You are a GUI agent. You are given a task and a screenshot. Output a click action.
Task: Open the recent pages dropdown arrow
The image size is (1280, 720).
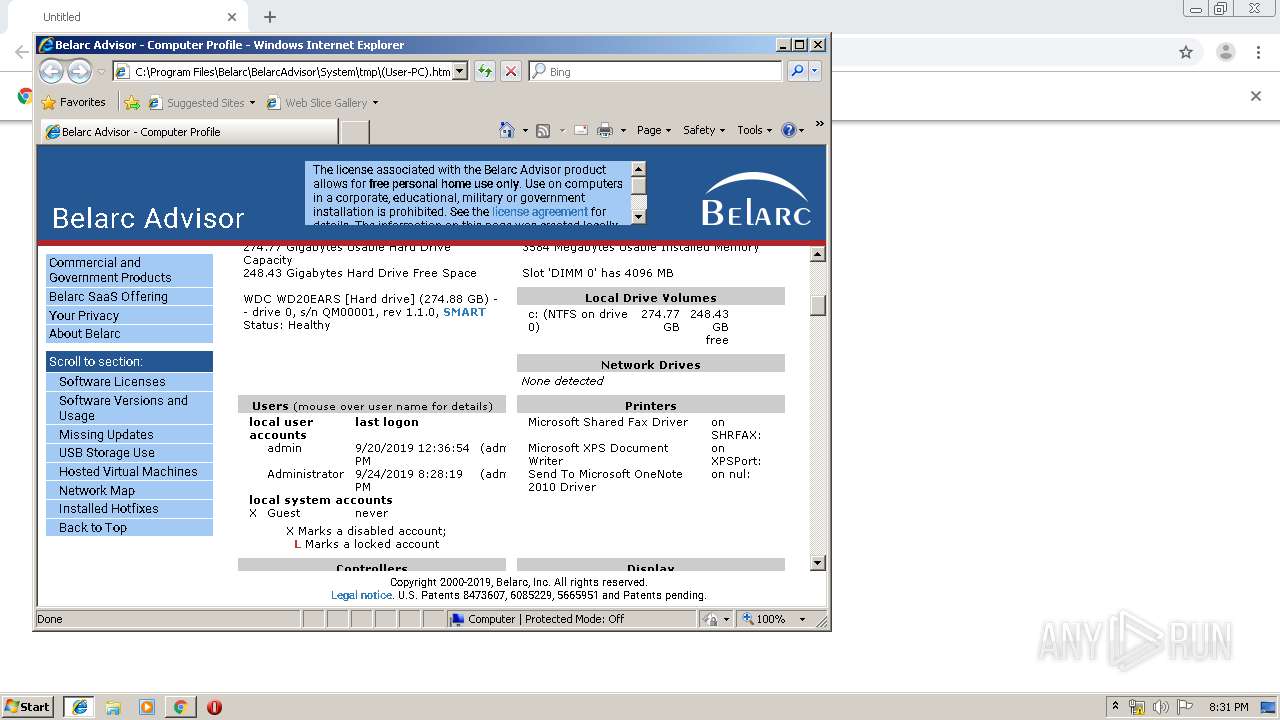101,72
